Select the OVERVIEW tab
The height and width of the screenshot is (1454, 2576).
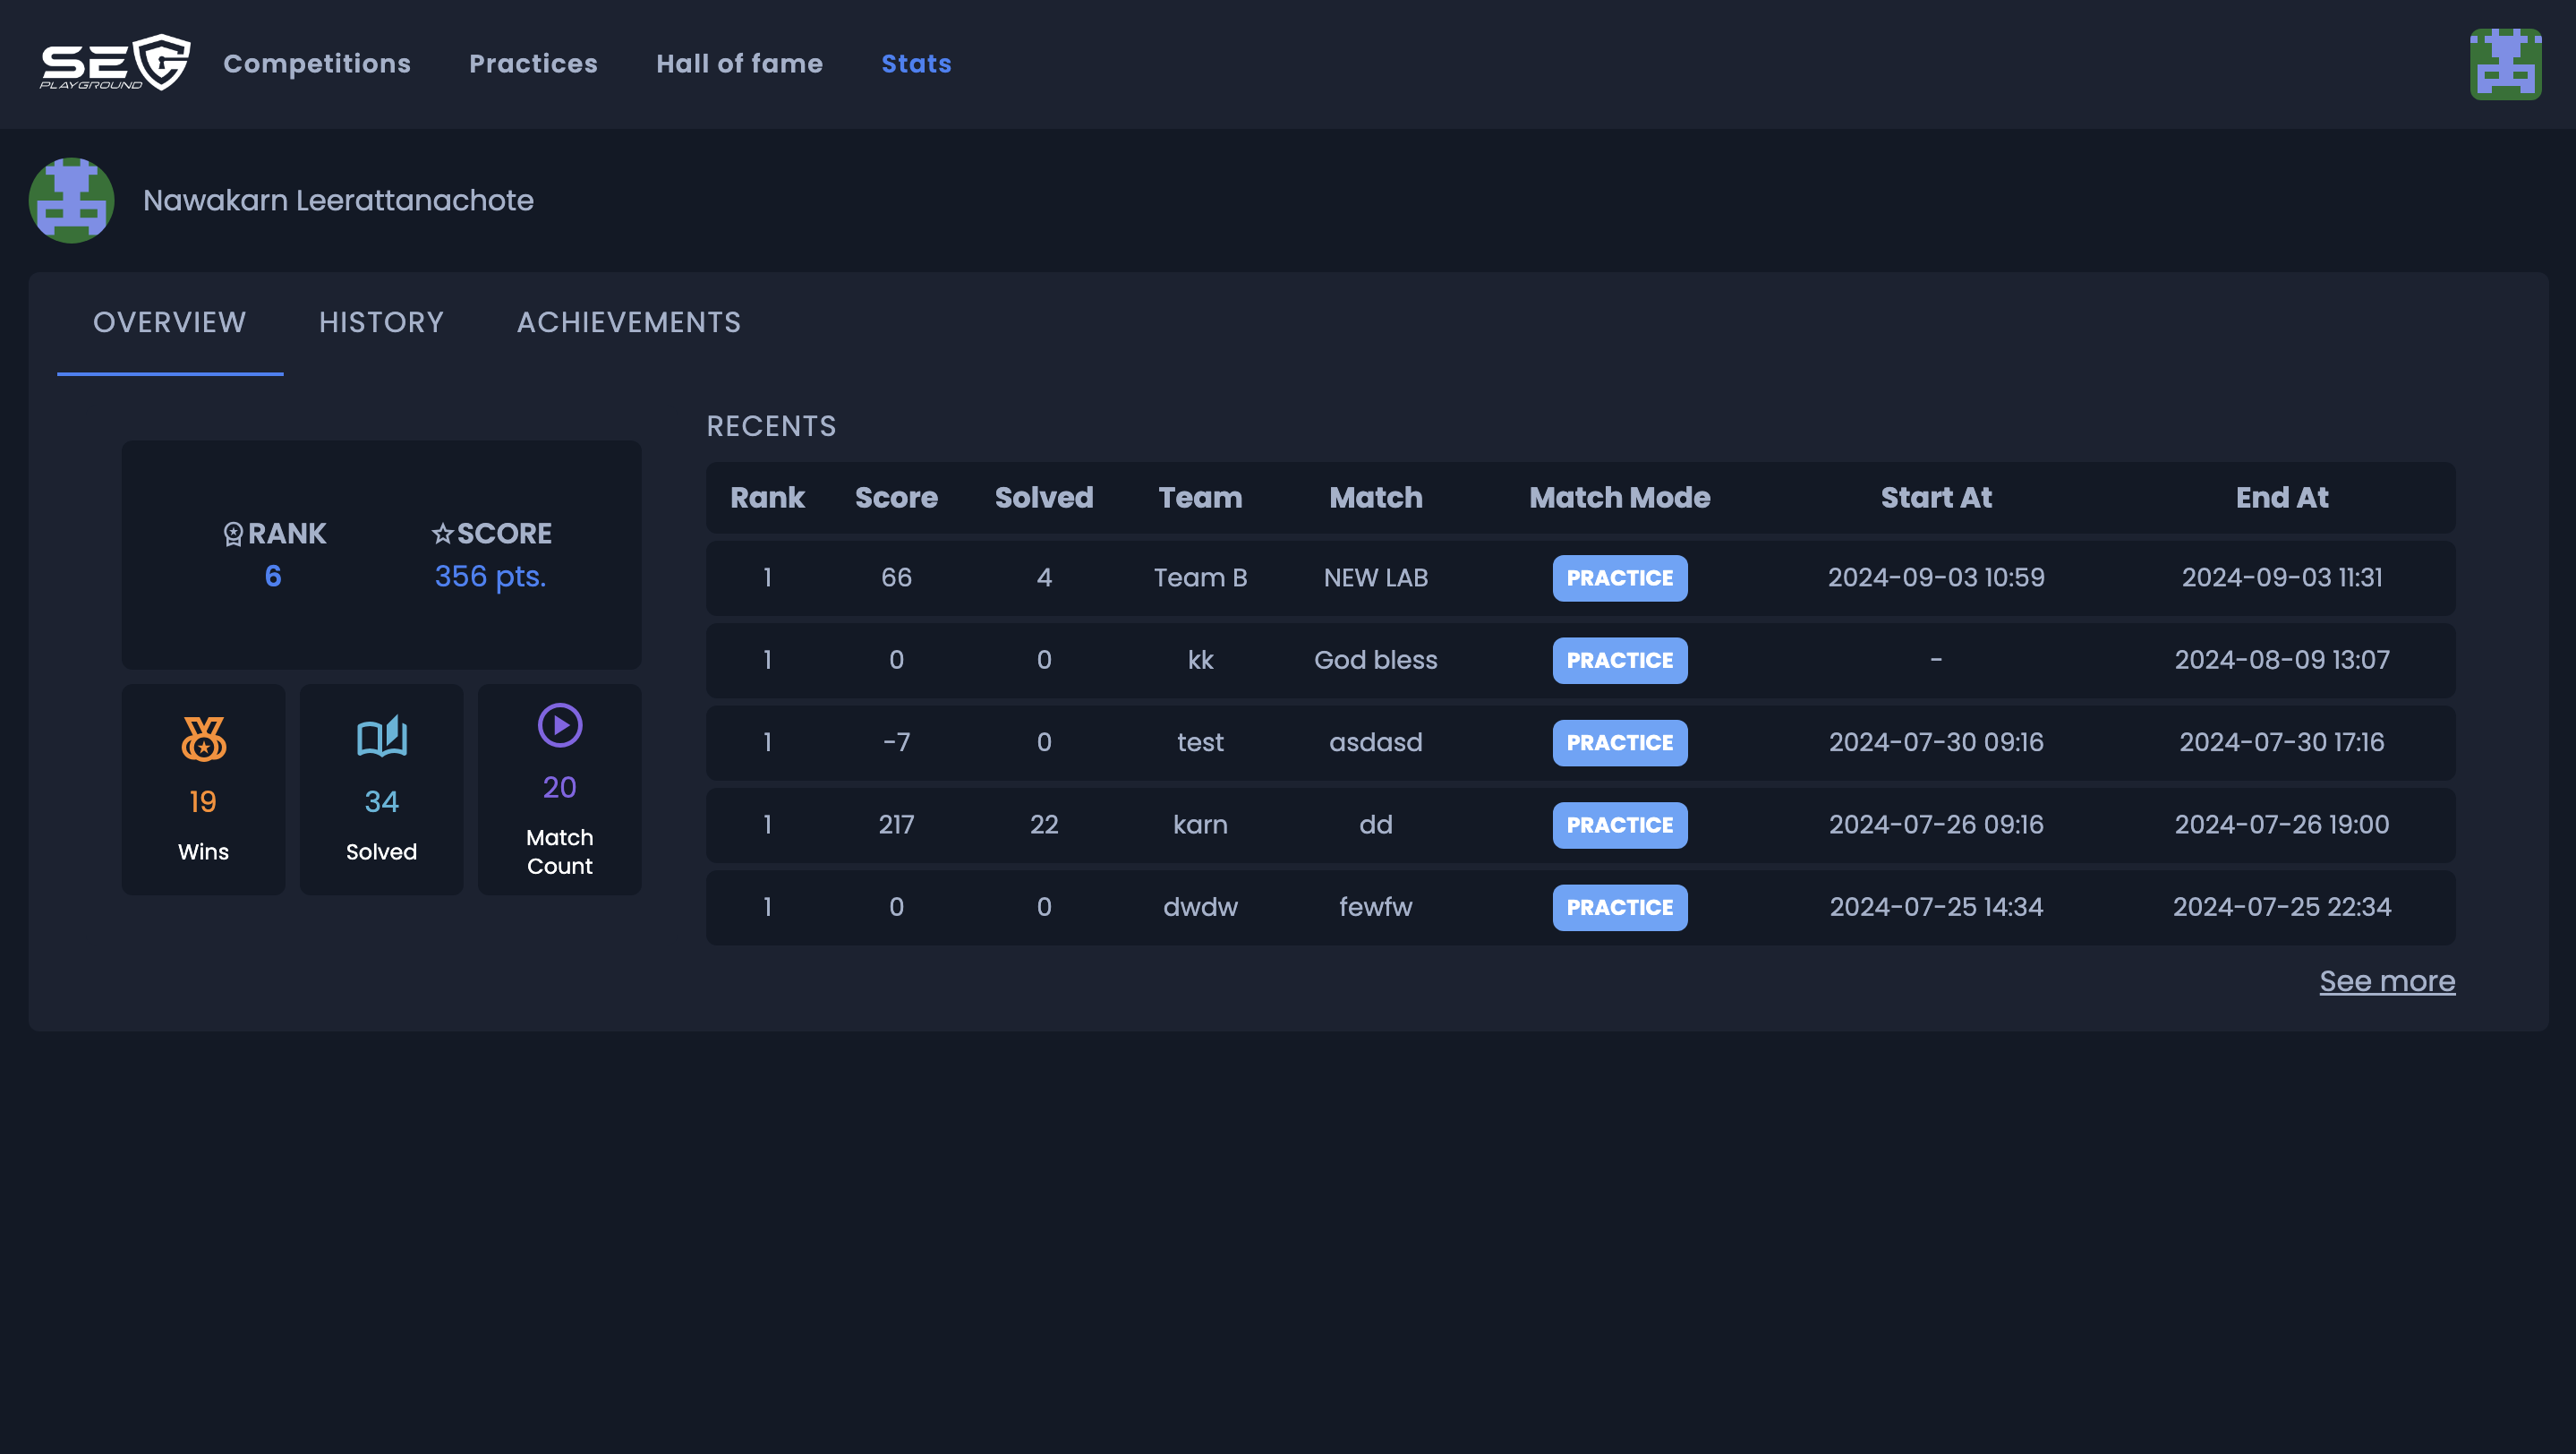point(169,322)
